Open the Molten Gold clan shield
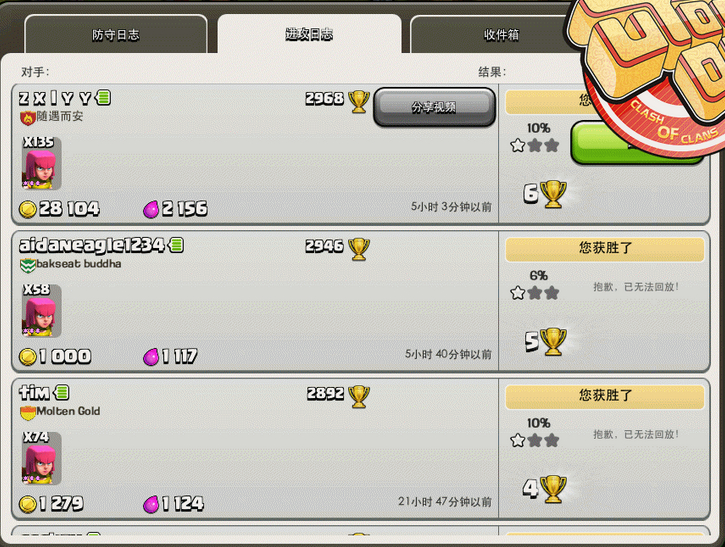 tap(27, 413)
